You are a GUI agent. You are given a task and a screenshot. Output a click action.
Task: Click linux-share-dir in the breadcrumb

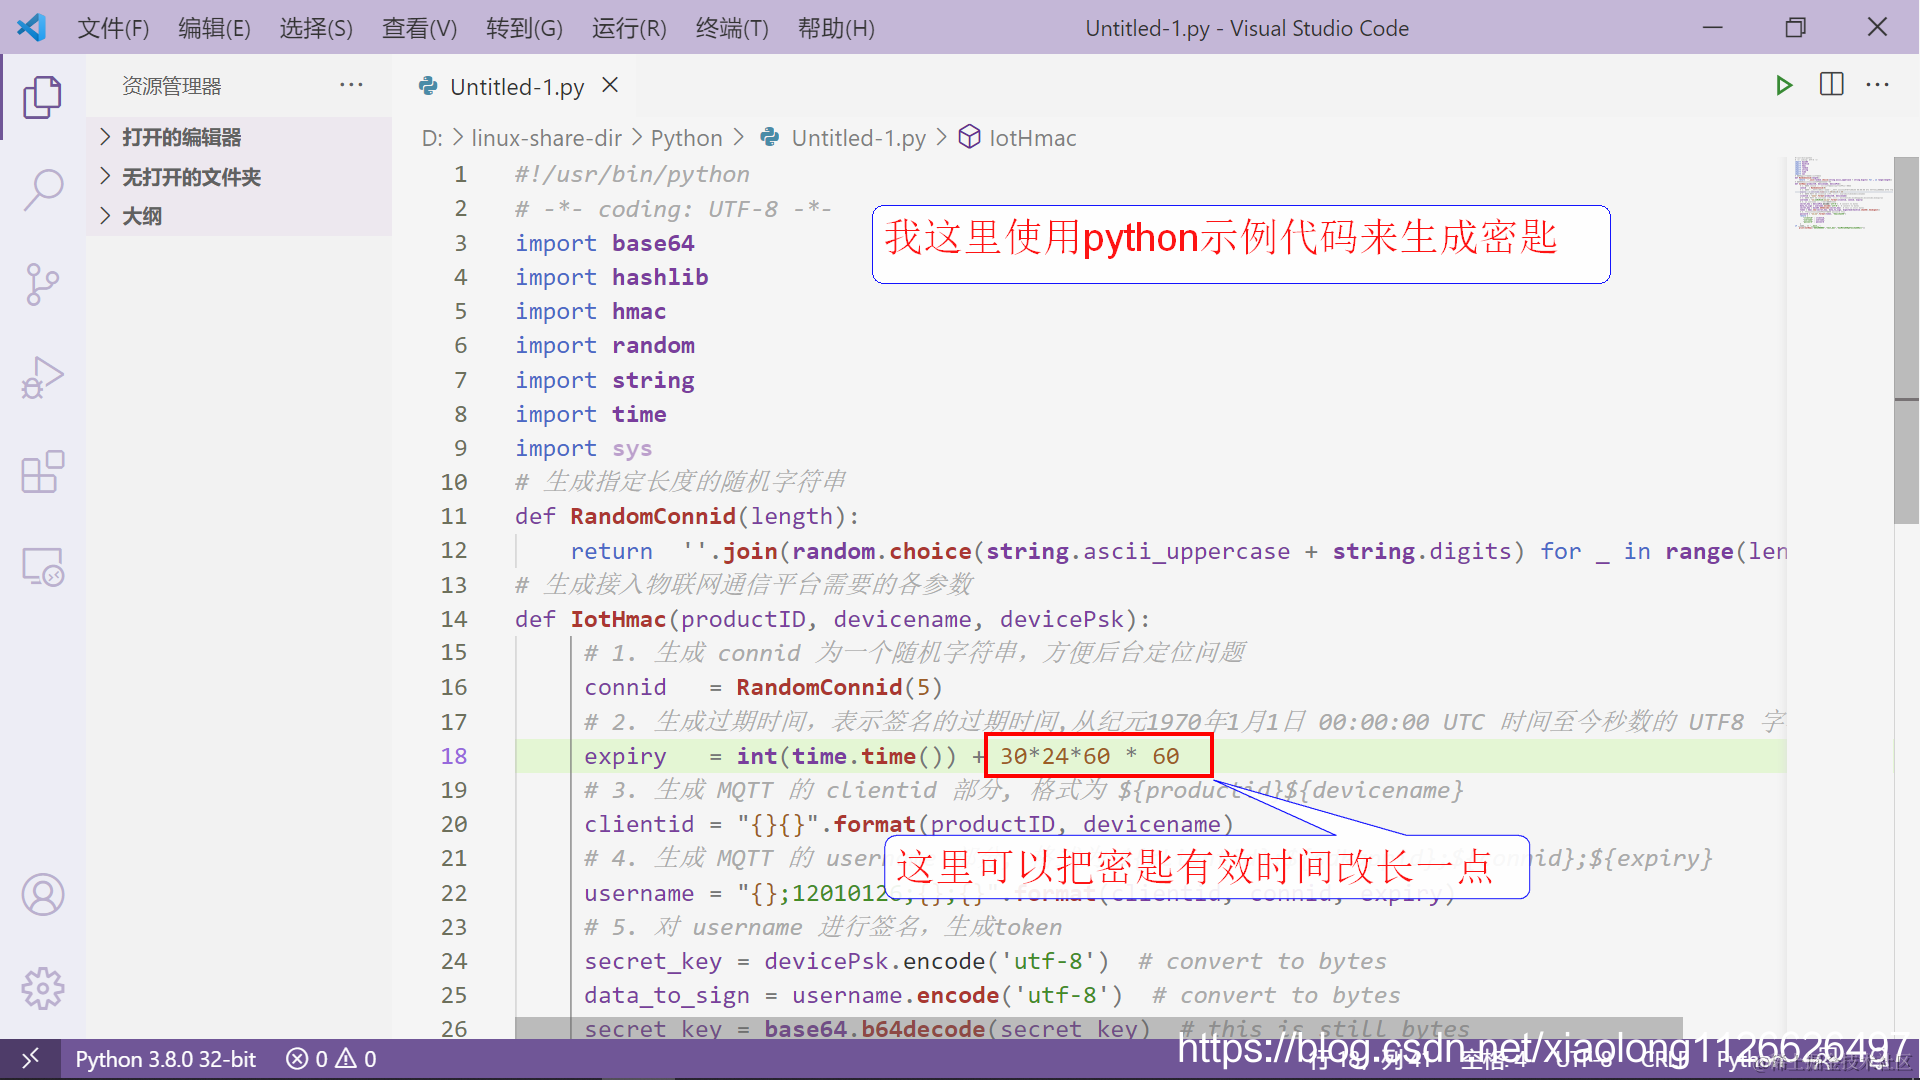pos(546,138)
